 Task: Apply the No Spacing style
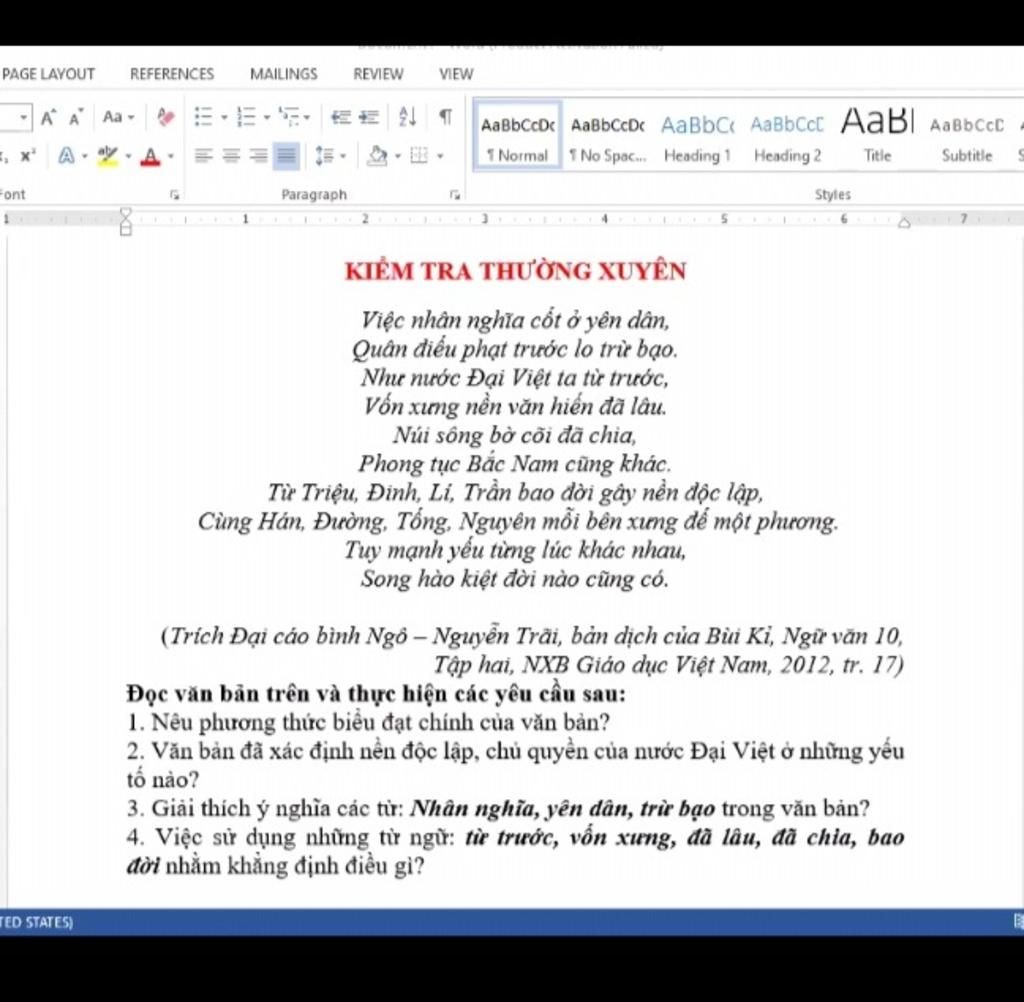[607, 136]
